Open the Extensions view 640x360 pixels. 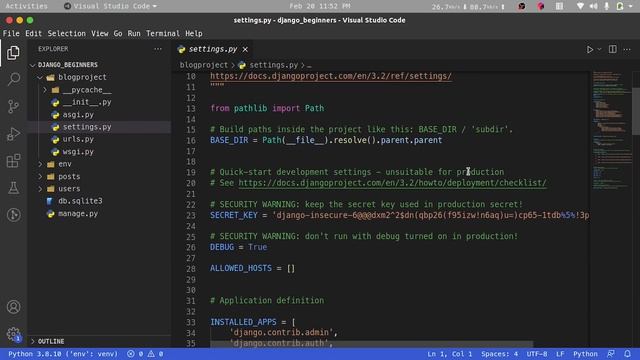coord(13,161)
